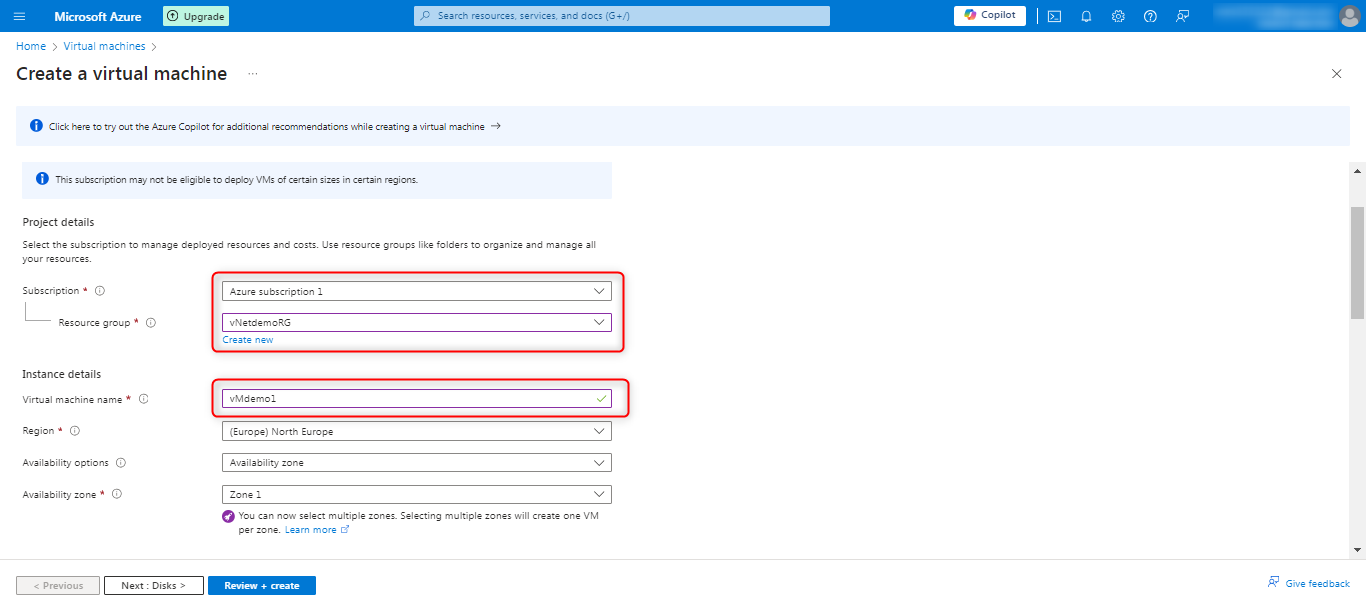Click the Copilot banner info icon

tap(36, 126)
